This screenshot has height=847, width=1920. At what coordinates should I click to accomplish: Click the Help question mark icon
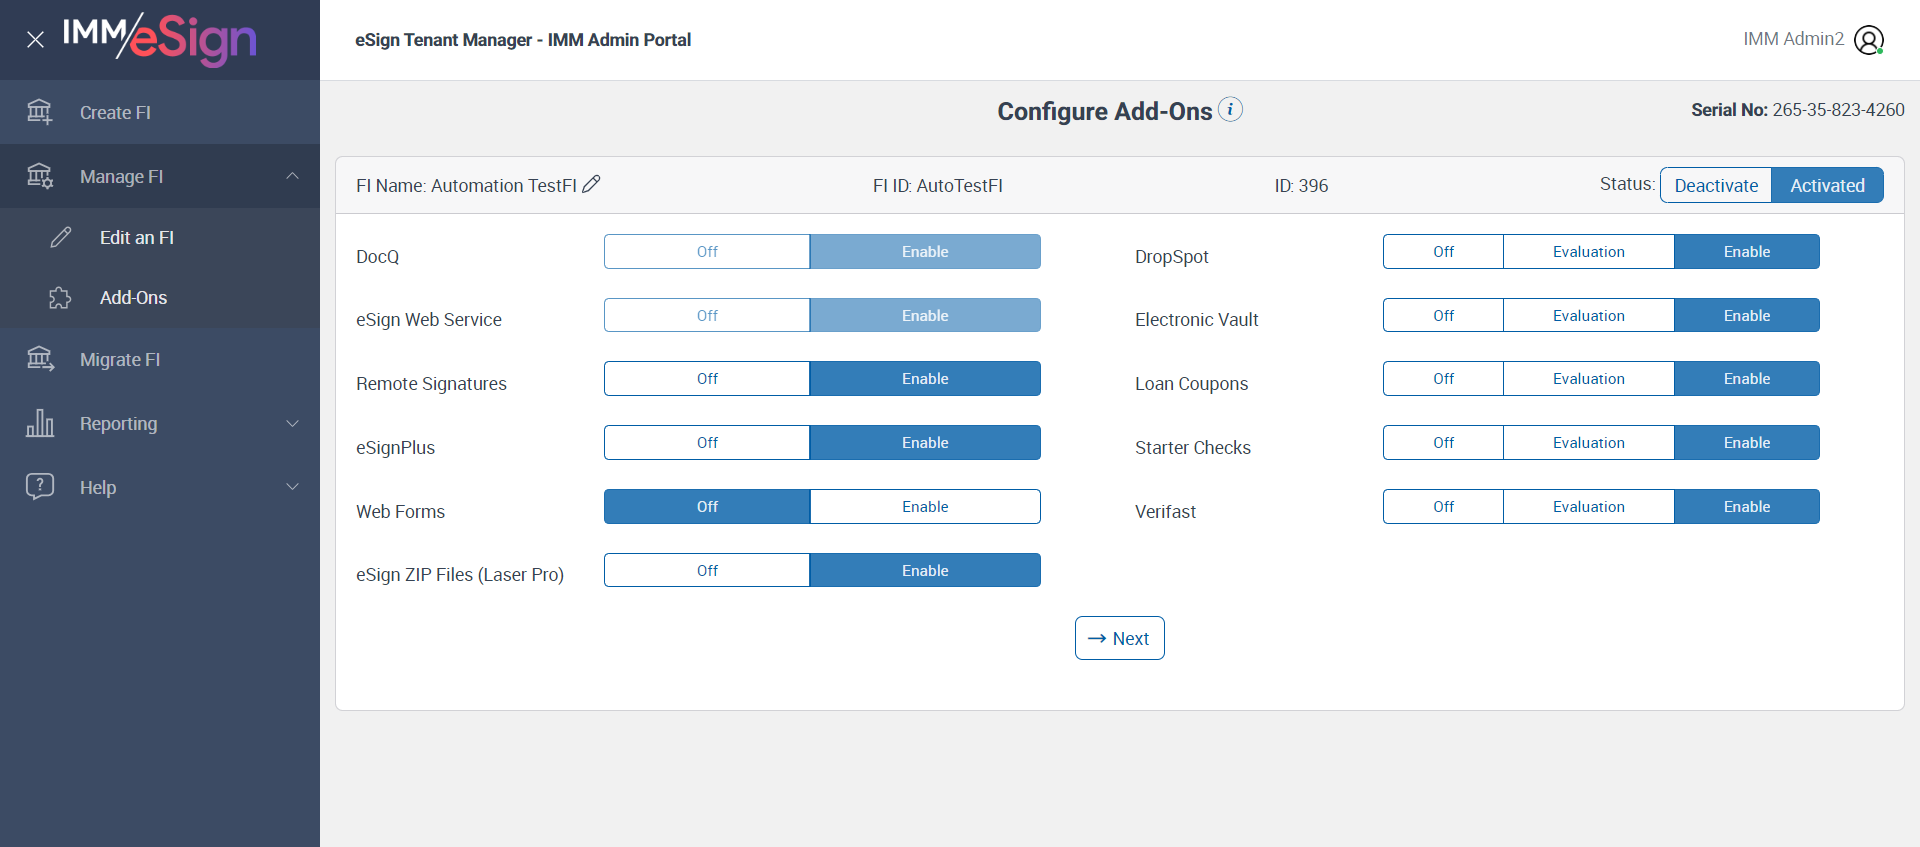[39, 487]
